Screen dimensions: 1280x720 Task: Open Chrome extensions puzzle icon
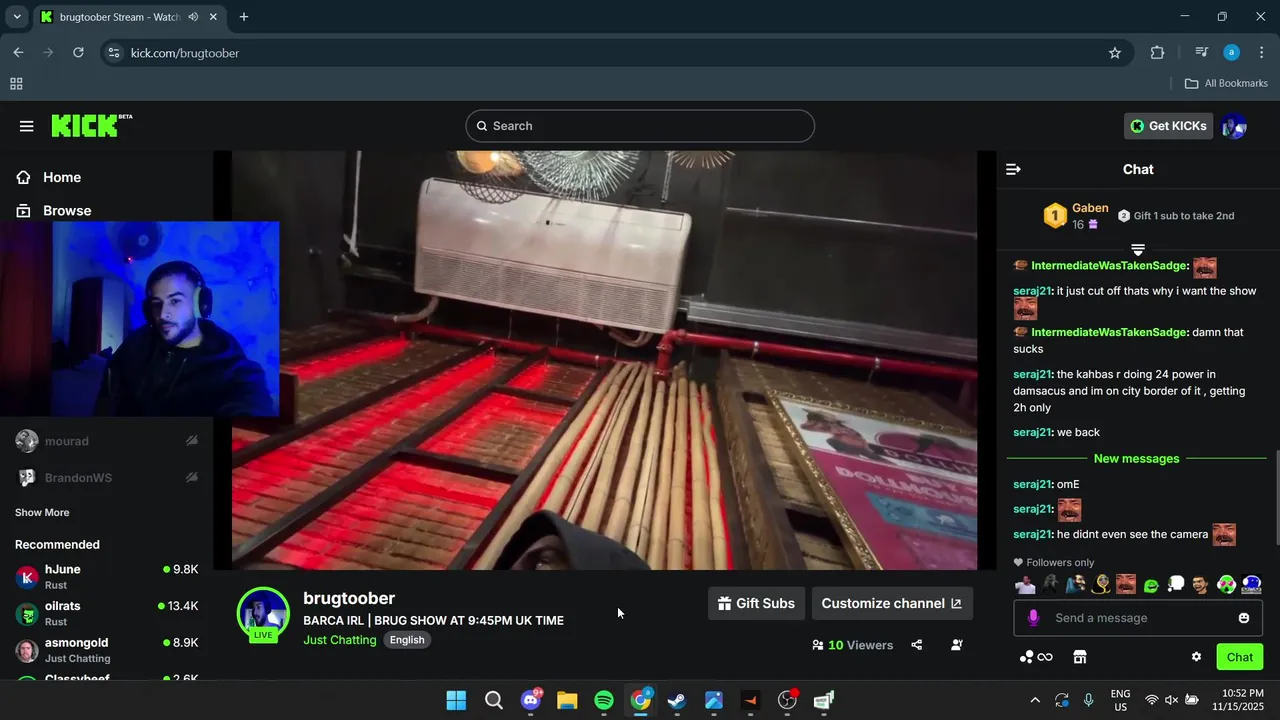1158,53
